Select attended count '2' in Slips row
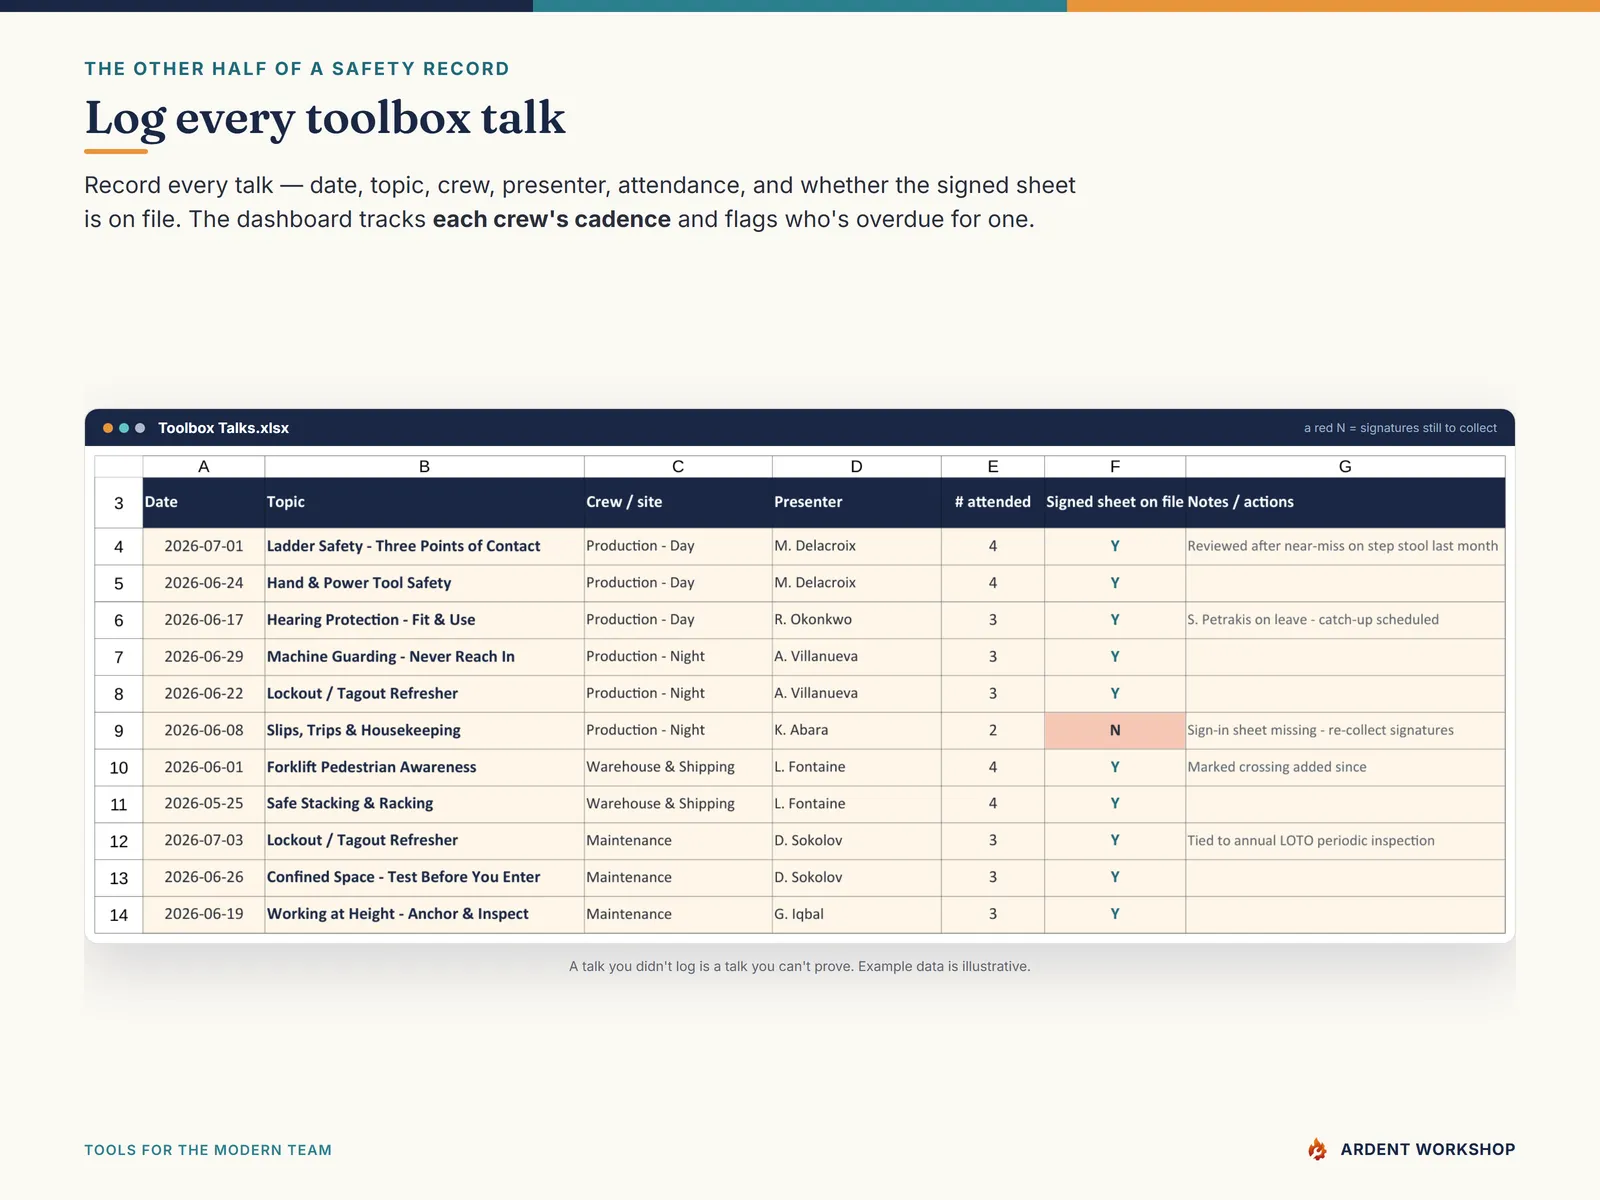The width and height of the screenshot is (1600, 1200). coord(993,730)
